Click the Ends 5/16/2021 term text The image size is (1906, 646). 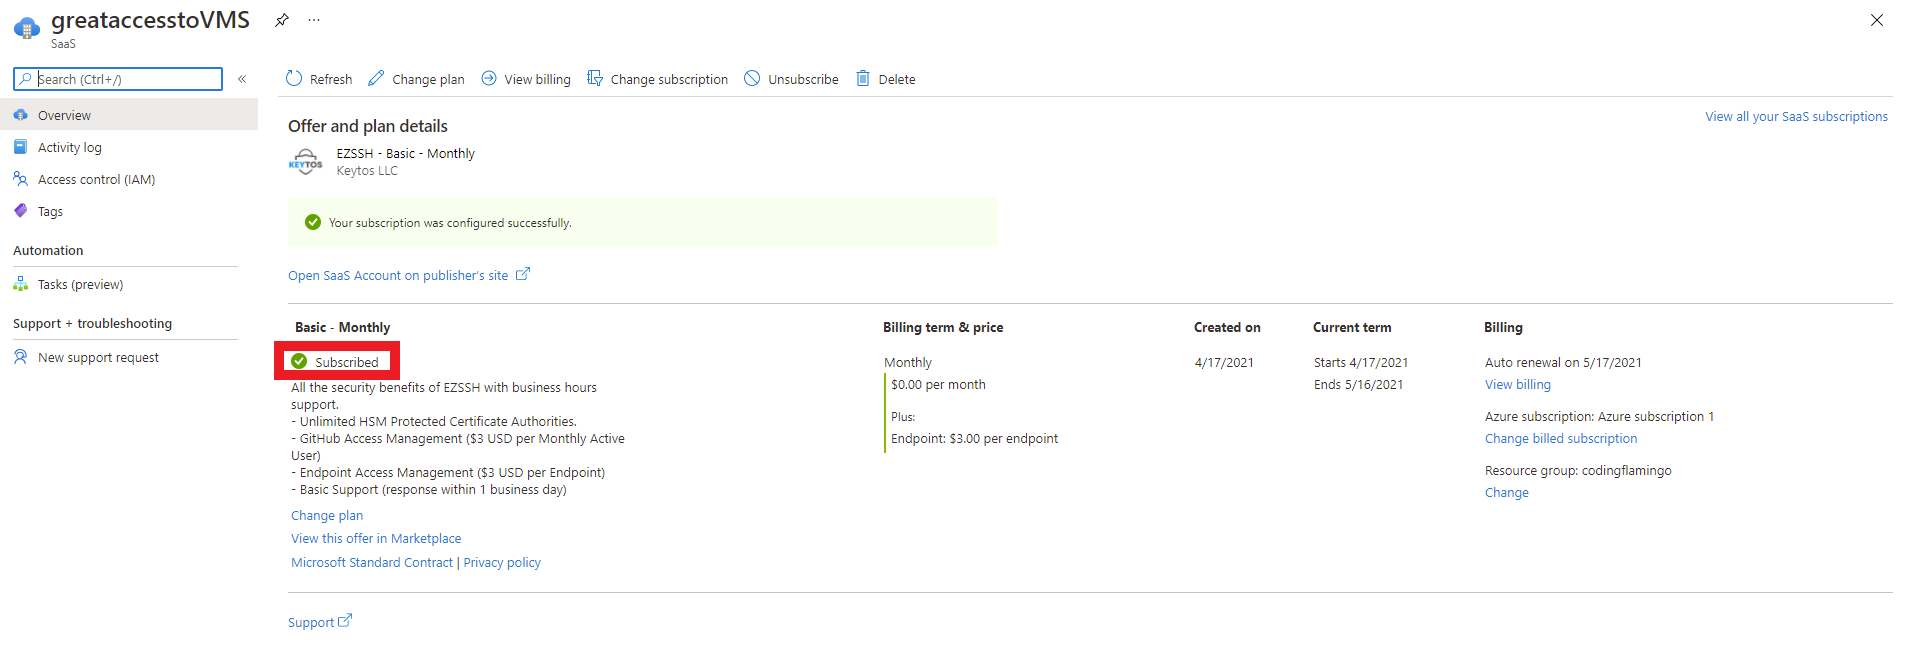coord(1358,384)
